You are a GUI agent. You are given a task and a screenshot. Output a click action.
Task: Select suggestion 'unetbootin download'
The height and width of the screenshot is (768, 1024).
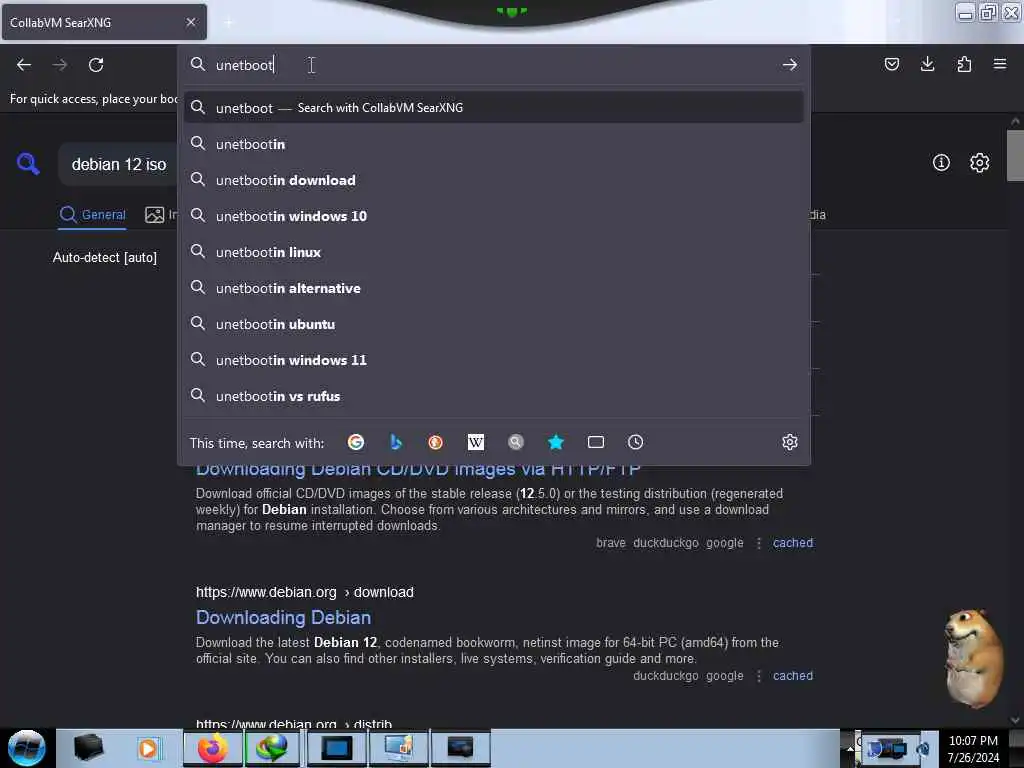coord(494,180)
